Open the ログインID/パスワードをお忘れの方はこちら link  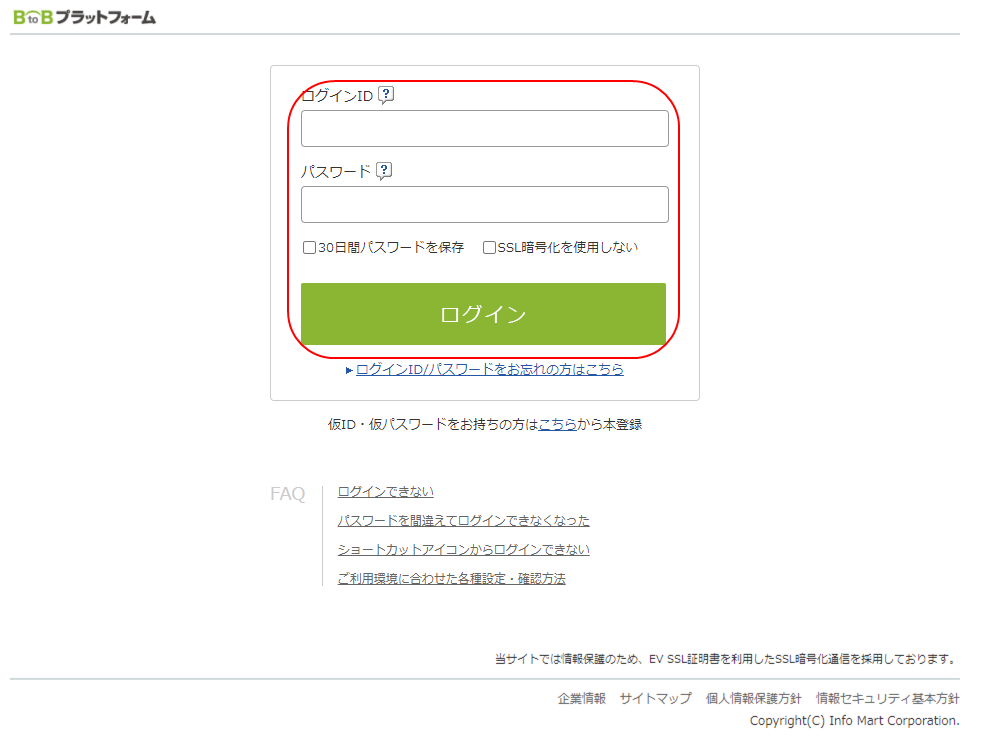click(489, 370)
